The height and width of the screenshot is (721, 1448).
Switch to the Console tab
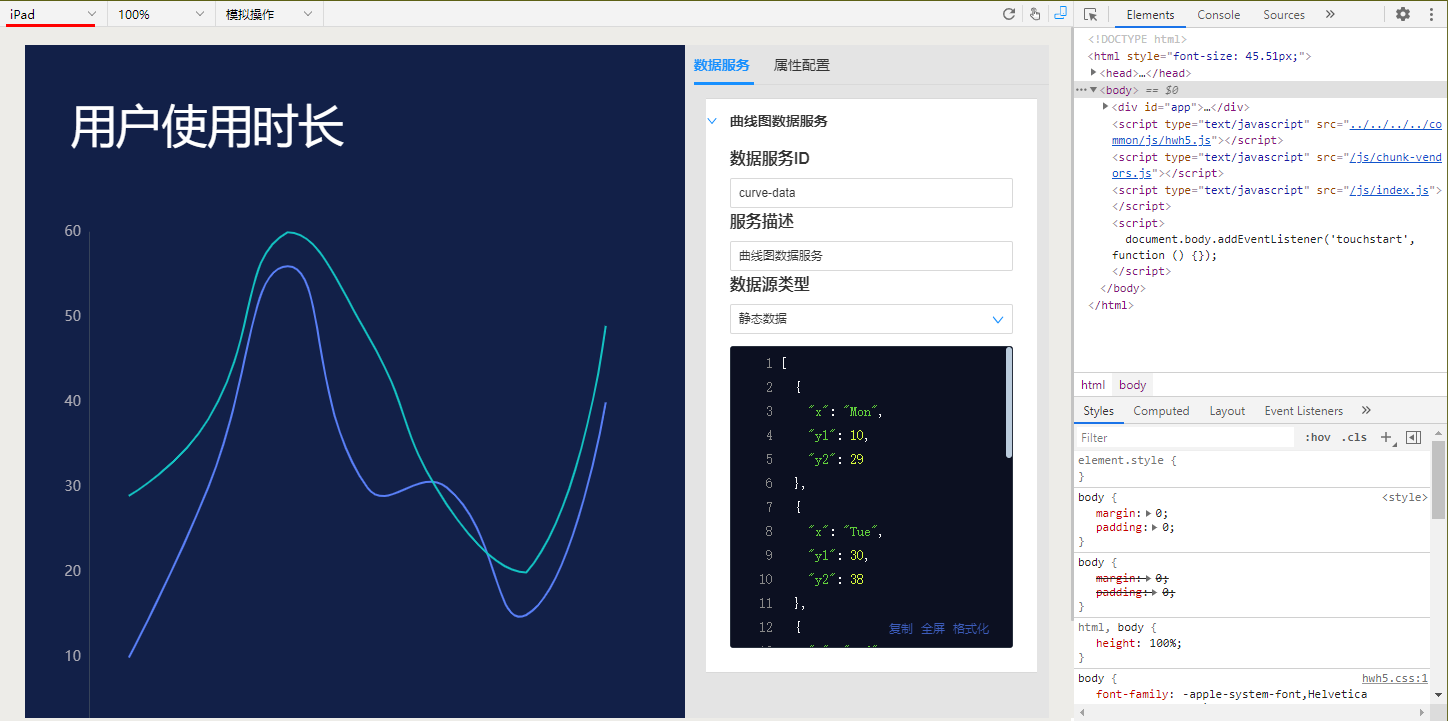tap(1218, 14)
